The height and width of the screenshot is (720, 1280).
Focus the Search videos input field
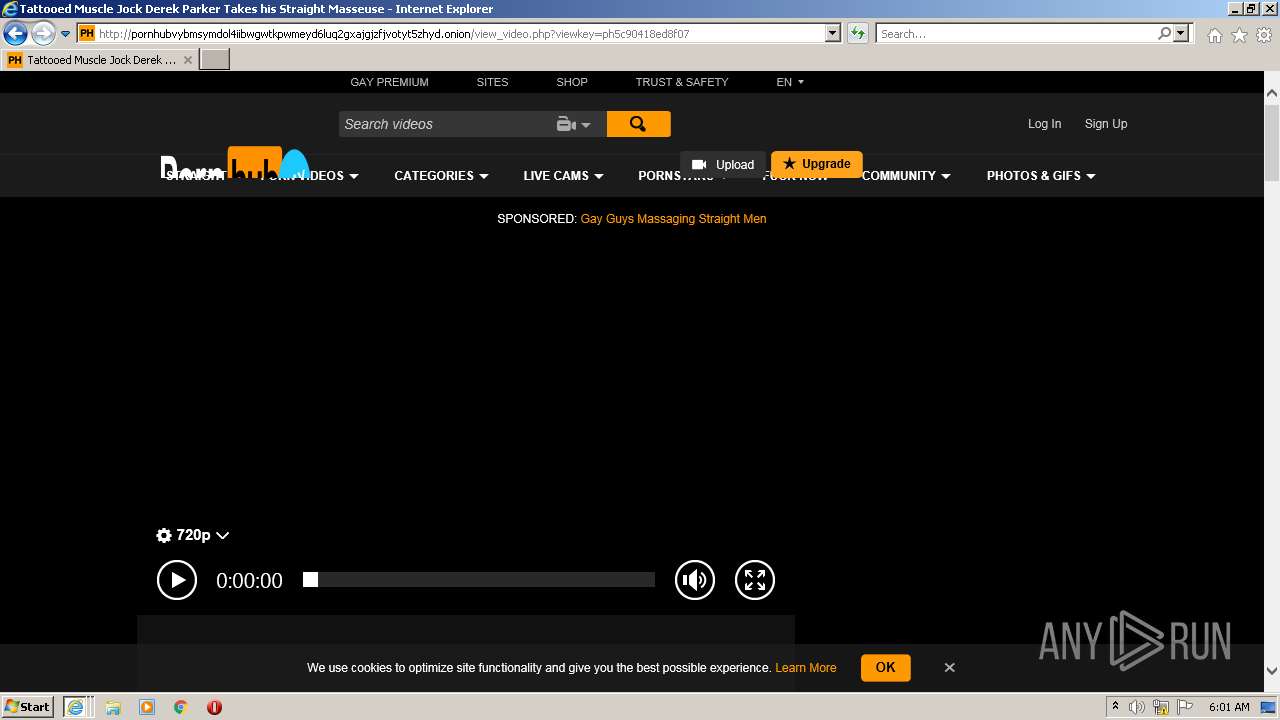pyautogui.click(x=445, y=124)
